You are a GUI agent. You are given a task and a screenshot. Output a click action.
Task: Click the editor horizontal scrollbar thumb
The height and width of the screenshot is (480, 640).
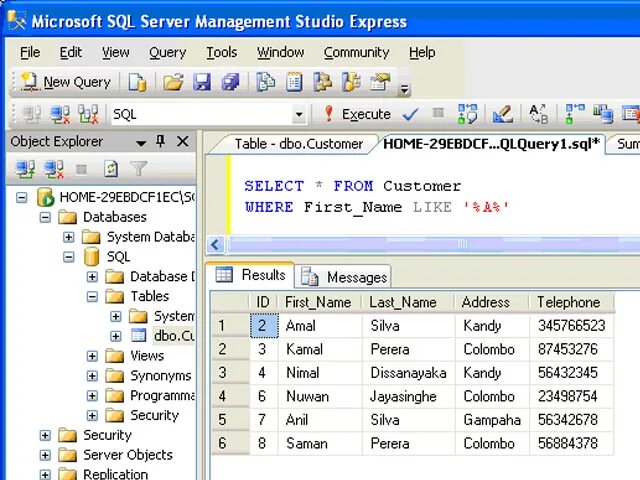(434, 245)
